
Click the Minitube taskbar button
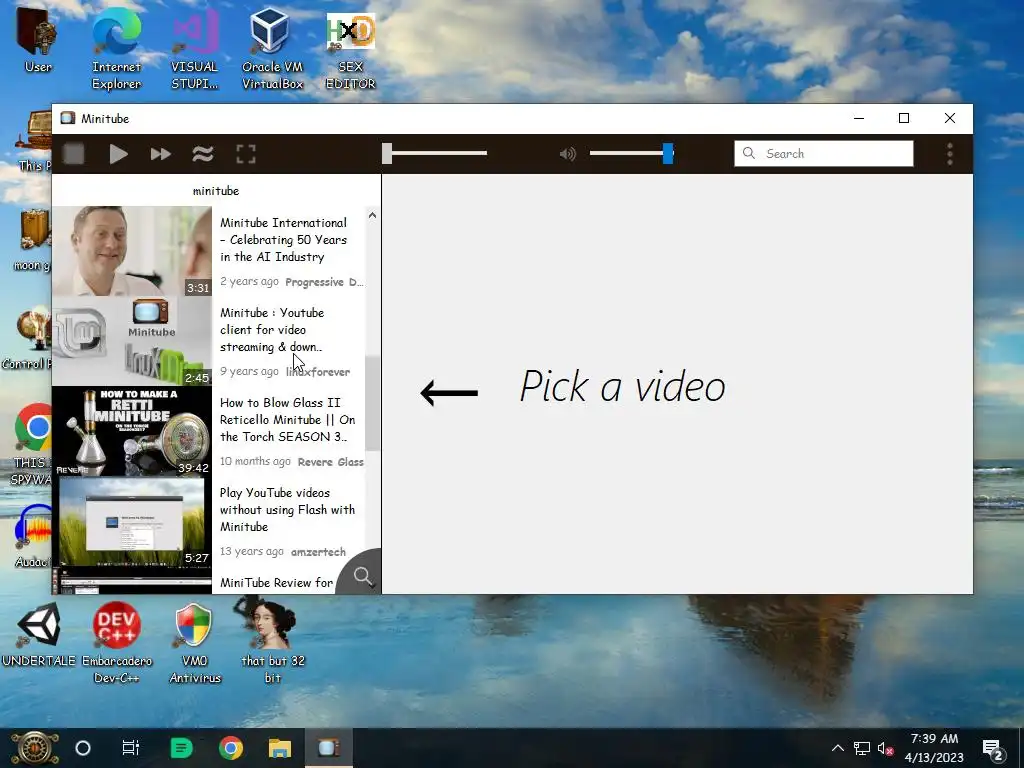tap(328, 748)
